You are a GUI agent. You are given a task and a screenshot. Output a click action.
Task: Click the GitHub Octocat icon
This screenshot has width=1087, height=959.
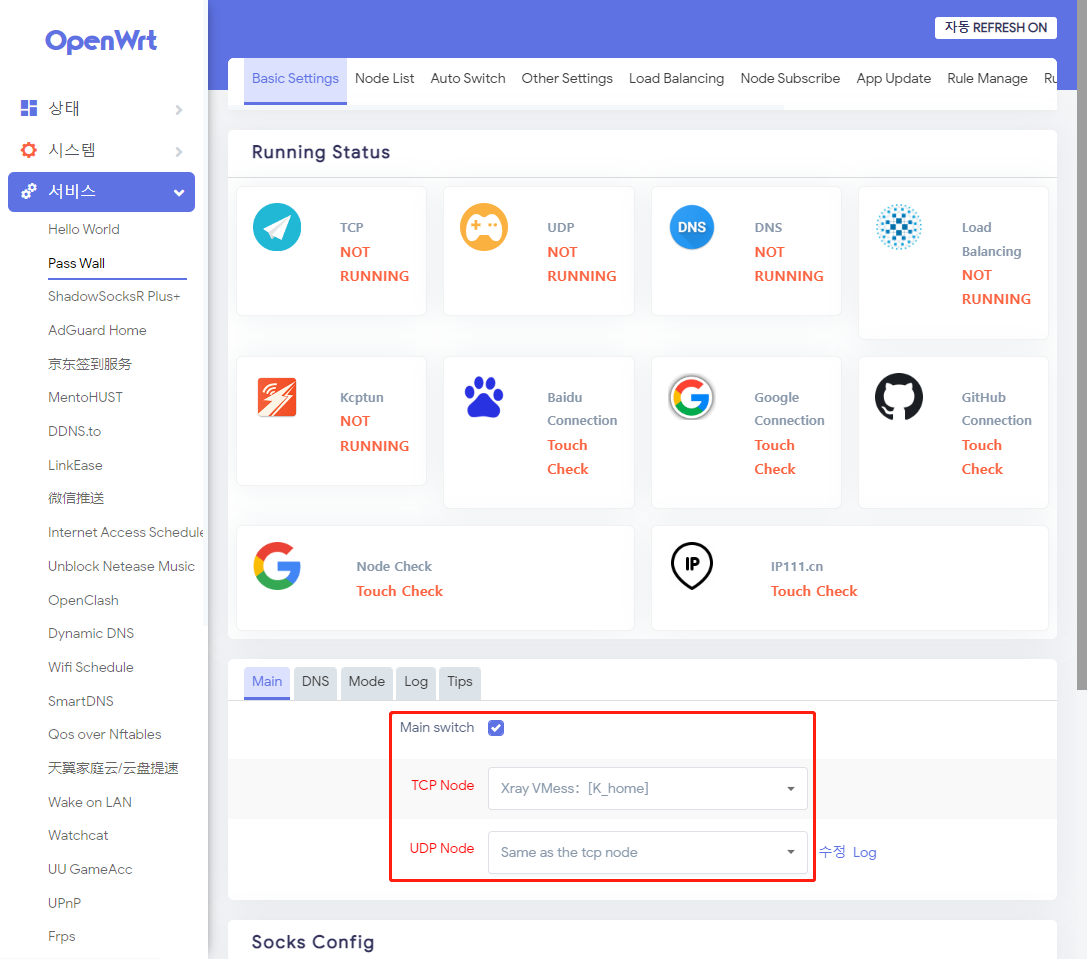[898, 397]
